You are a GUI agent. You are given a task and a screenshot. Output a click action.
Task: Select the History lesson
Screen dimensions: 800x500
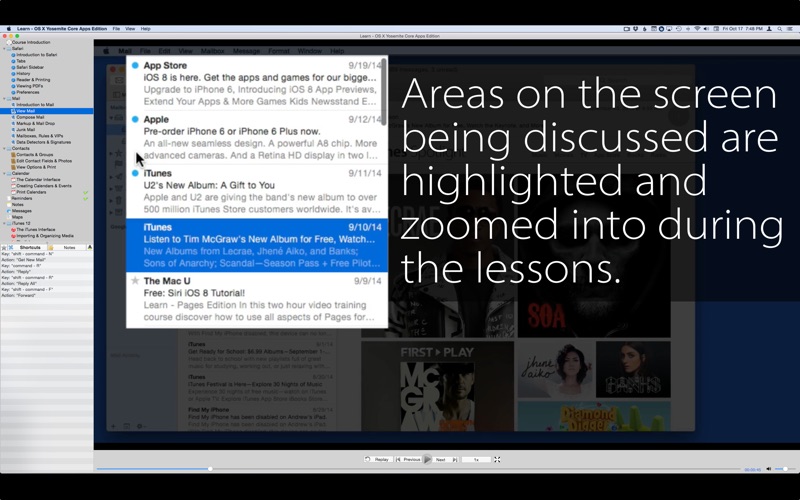click(x=23, y=73)
